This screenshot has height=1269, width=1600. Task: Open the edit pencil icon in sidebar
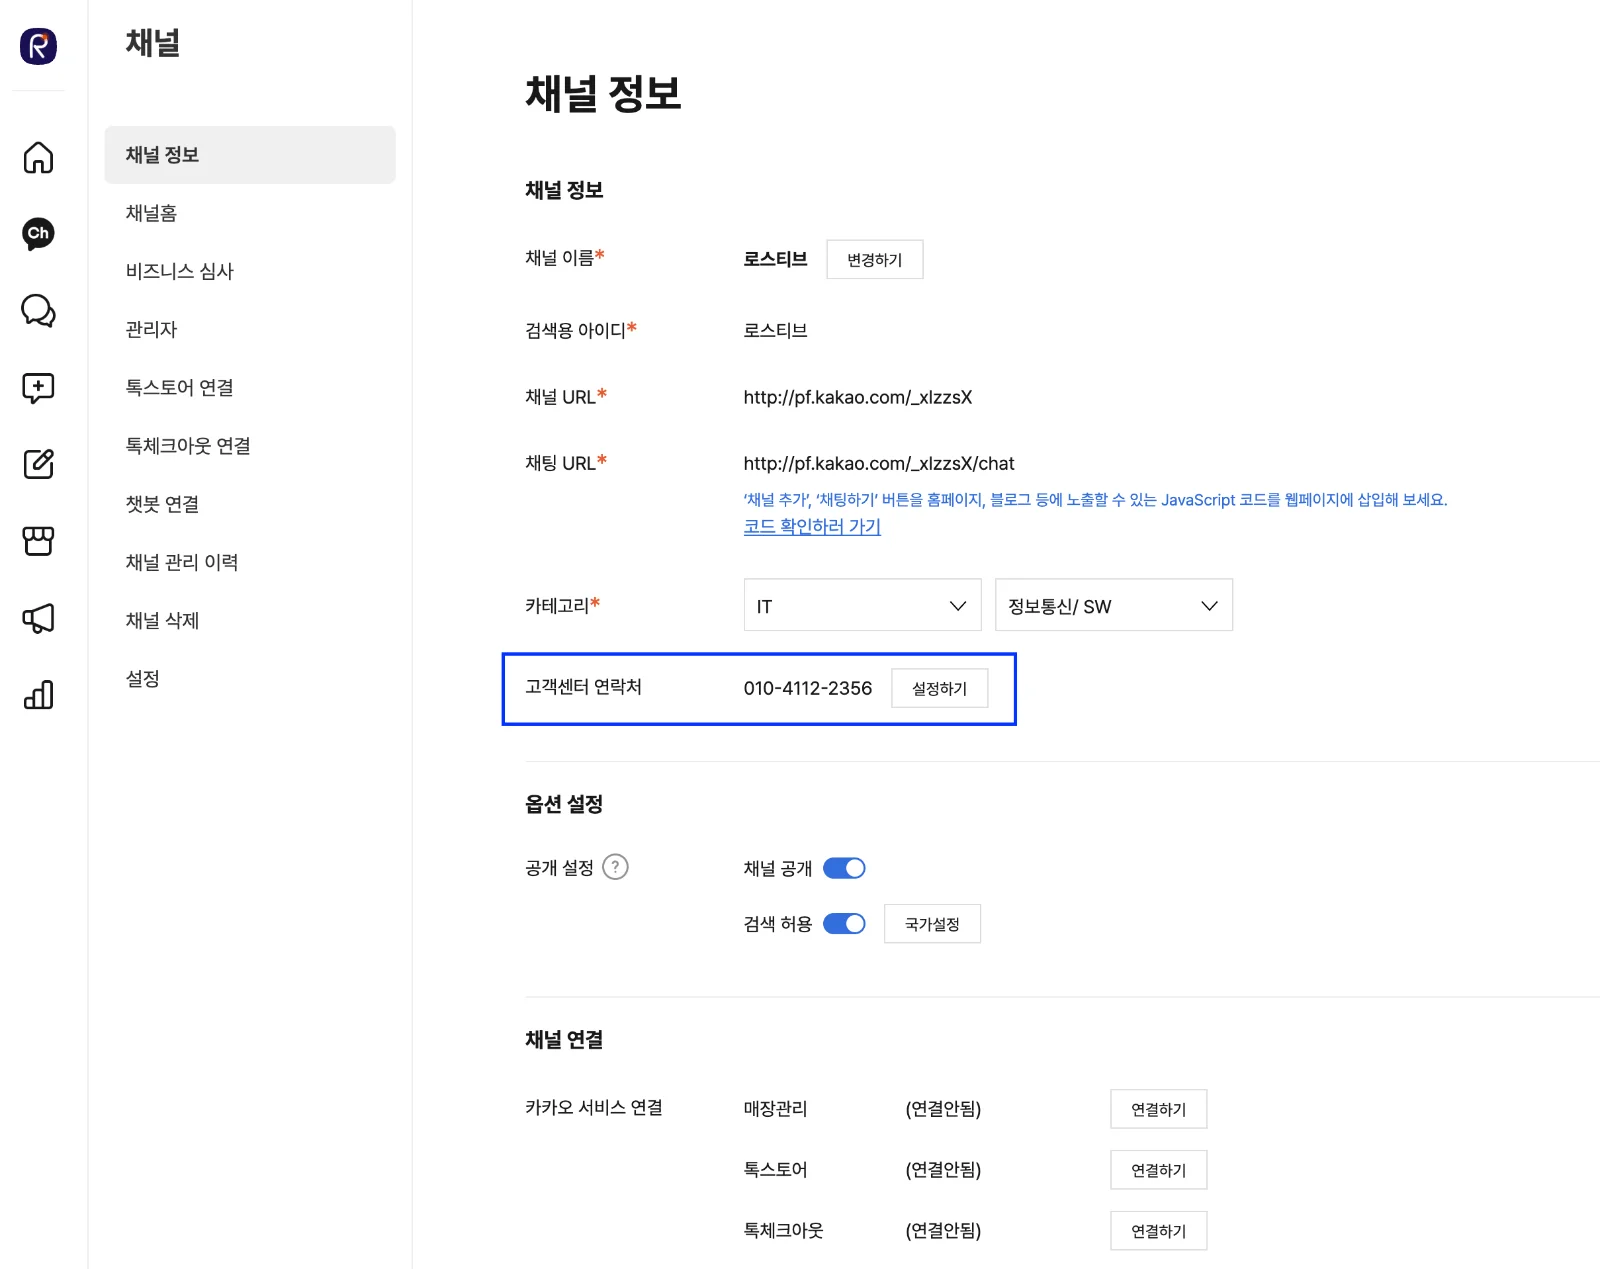point(38,464)
